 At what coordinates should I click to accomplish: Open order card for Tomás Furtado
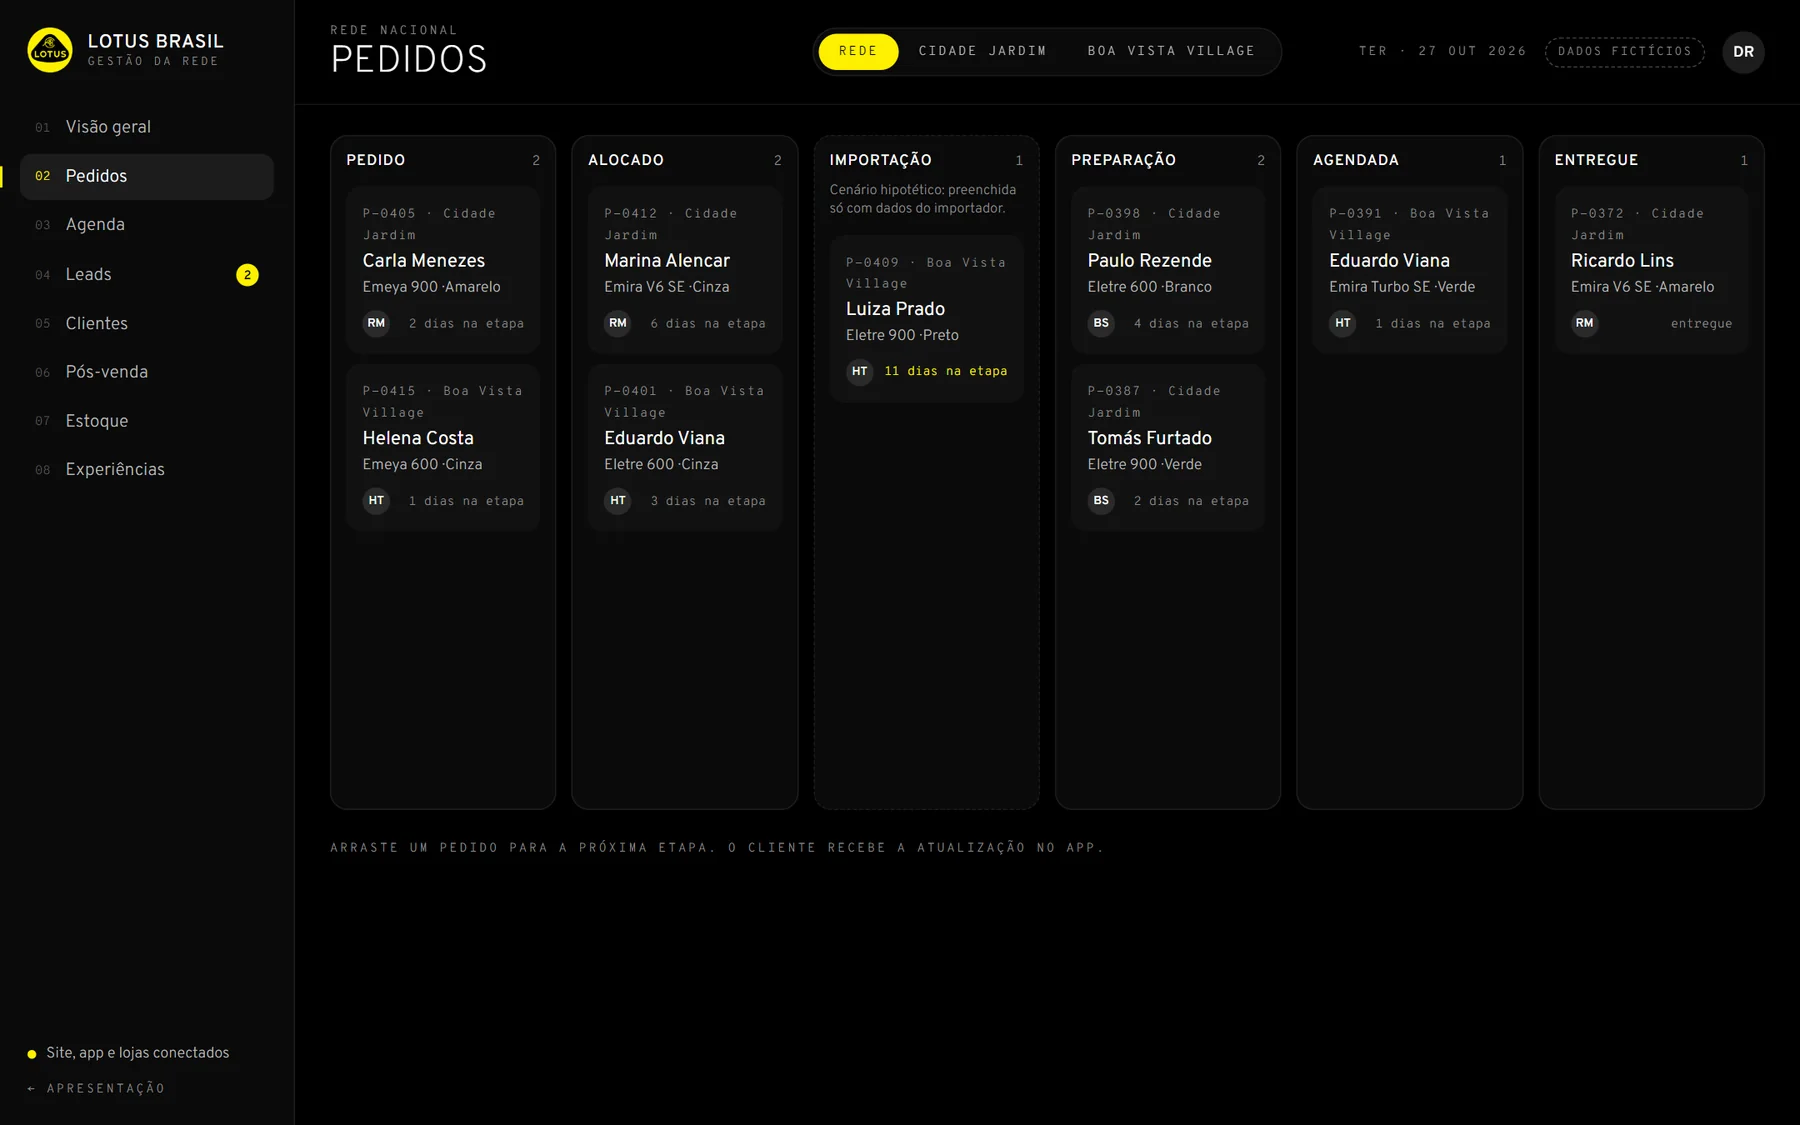(1168, 447)
